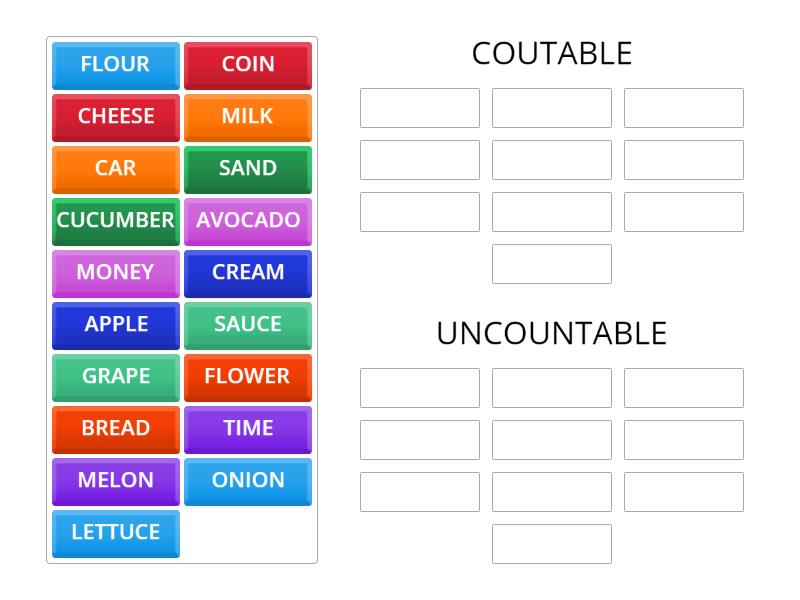Viewport: 800px width, 600px height.
Task: Click the COIN word tile
Action: click(x=248, y=65)
